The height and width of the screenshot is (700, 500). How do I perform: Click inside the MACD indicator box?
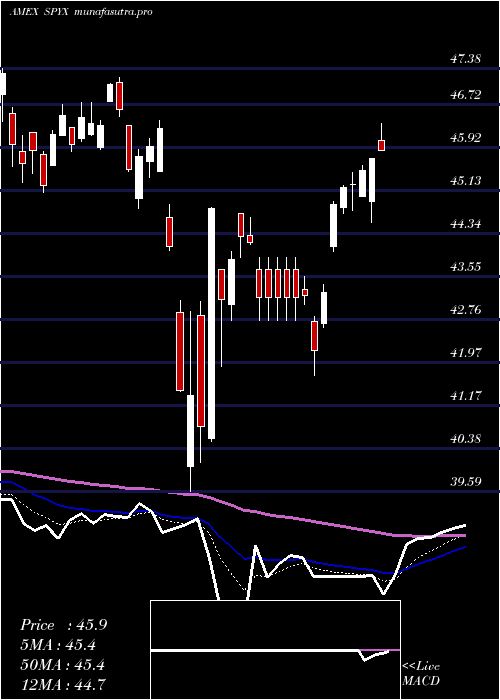click(x=275, y=650)
